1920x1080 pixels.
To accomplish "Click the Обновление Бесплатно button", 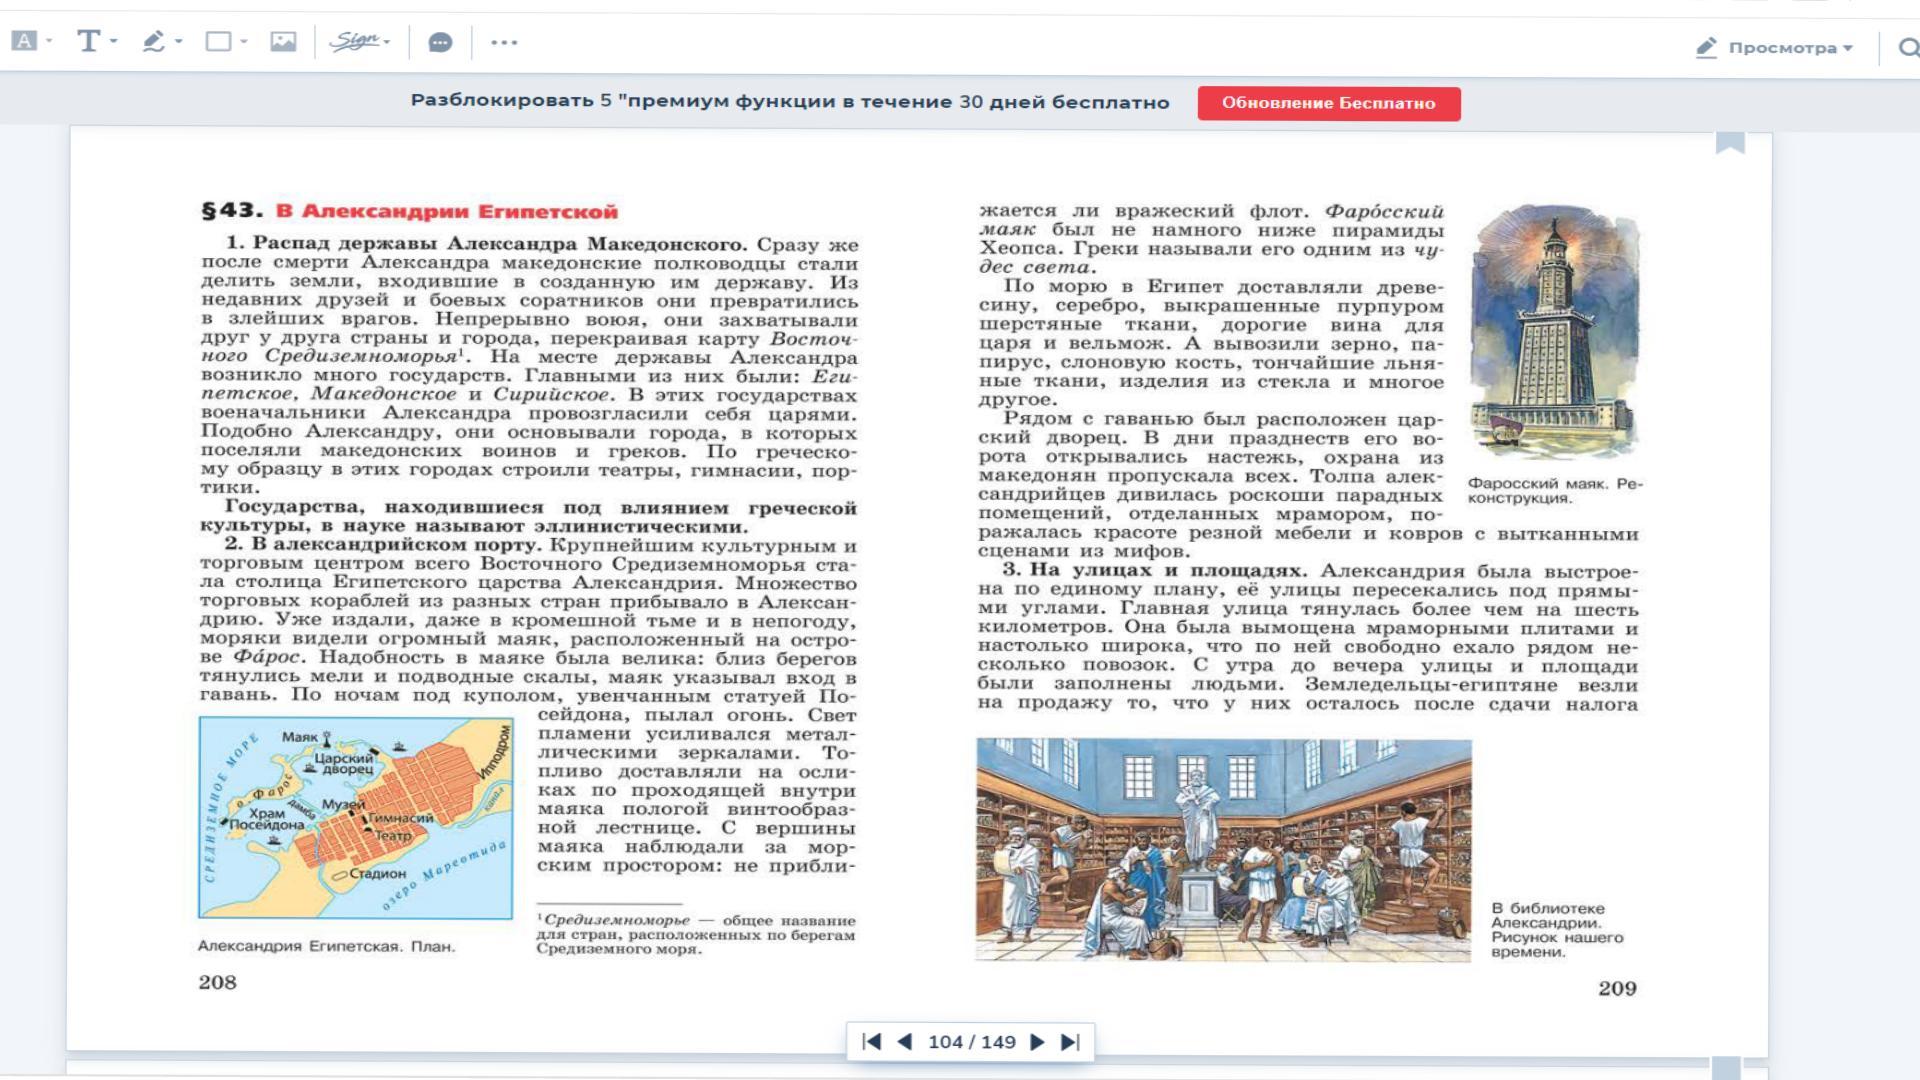I will coord(1328,103).
